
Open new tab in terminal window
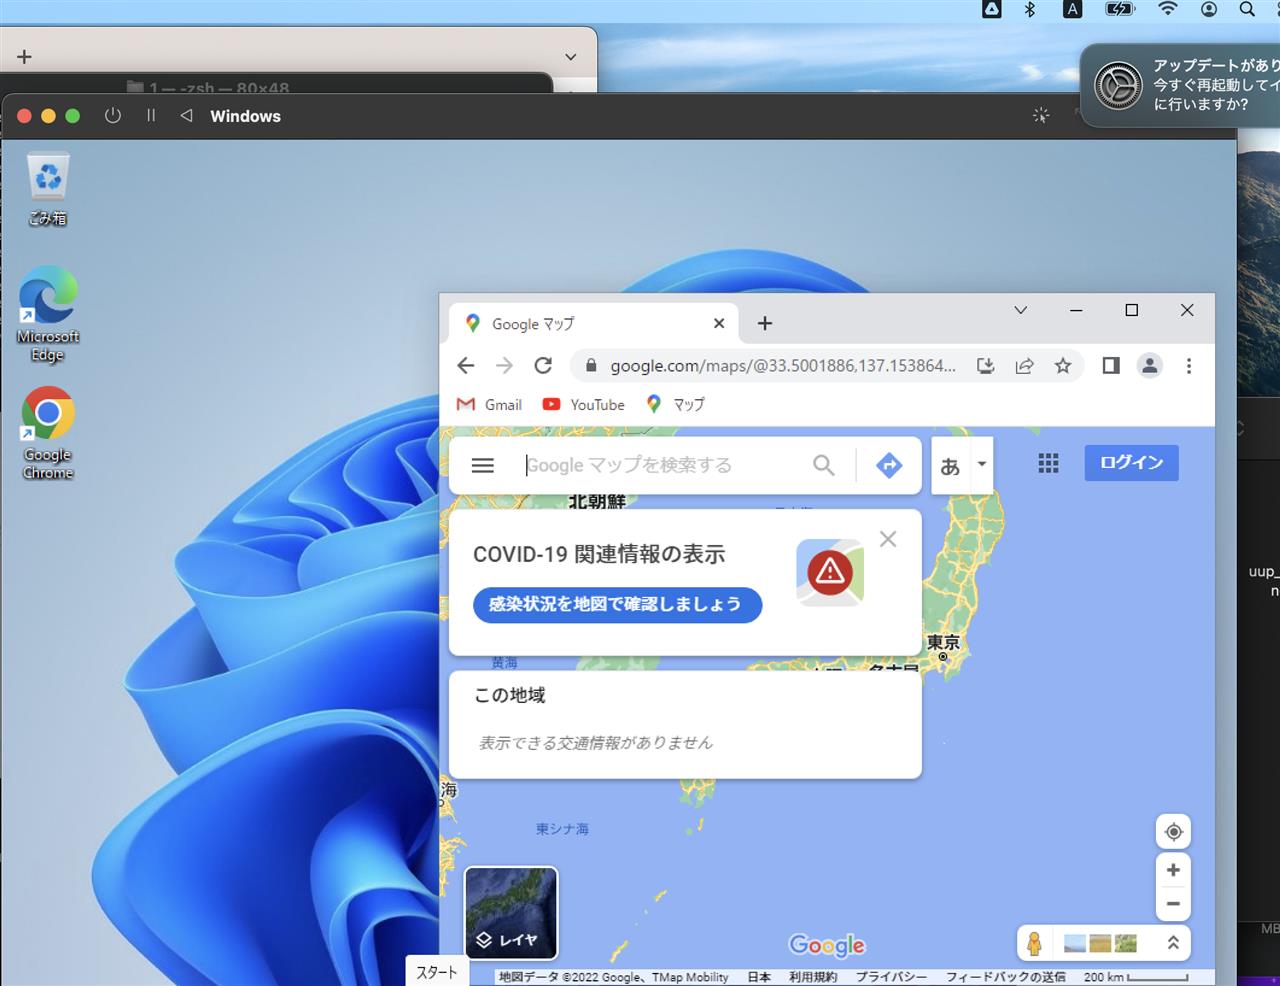25,57
